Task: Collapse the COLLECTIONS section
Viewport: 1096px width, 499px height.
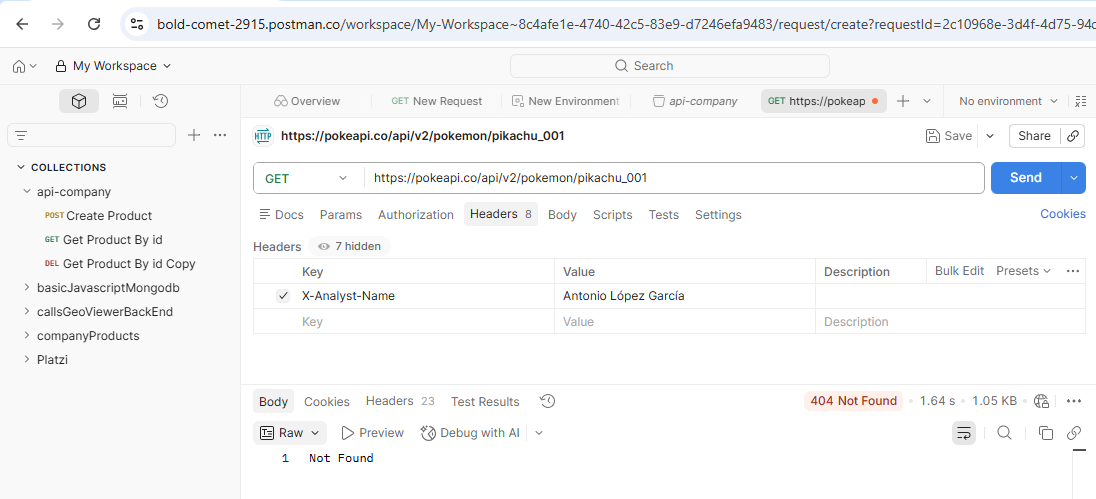Action: click(21, 168)
